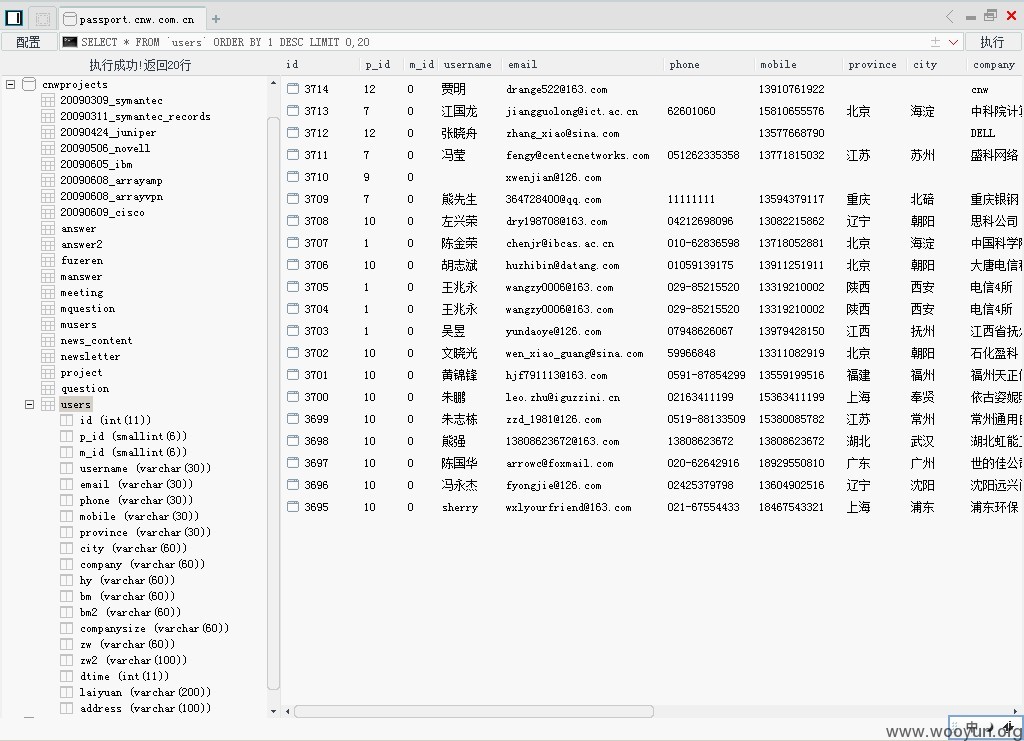Select the manswer table
This screenshot has height=741, width=1024.
click(x=81, y=276)
